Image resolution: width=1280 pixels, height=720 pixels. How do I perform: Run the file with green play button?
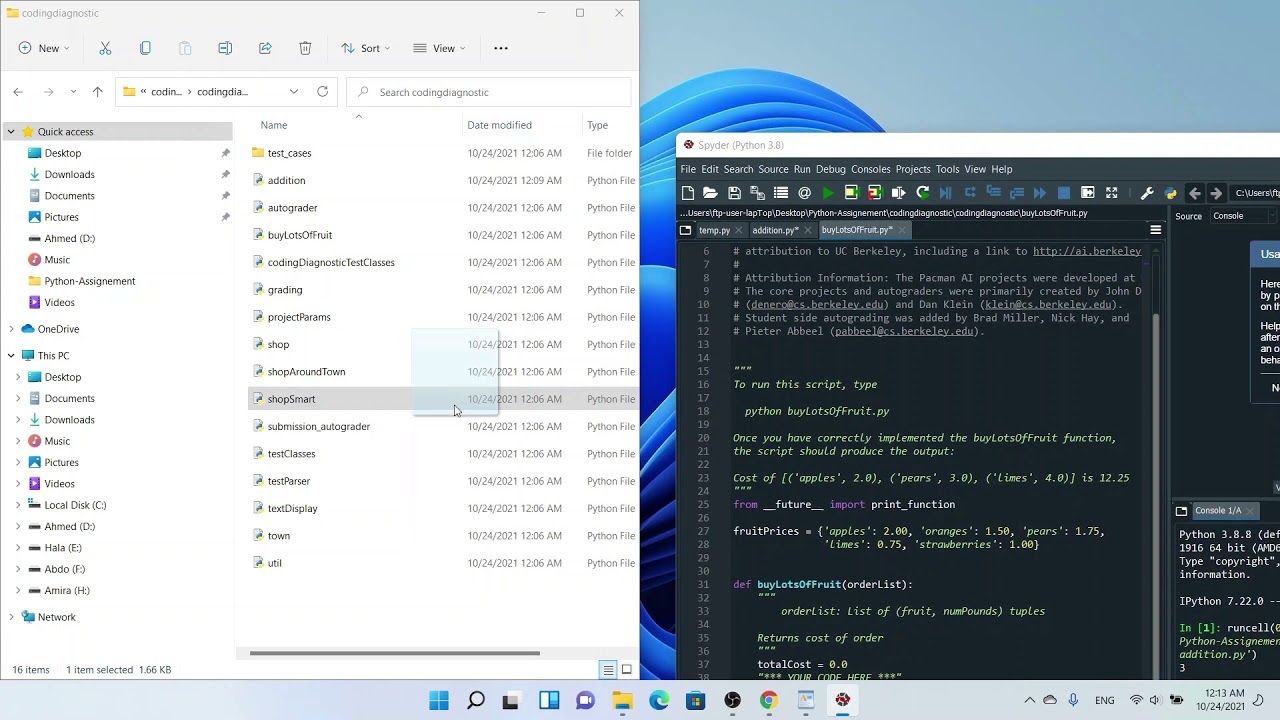click(828, 193)
